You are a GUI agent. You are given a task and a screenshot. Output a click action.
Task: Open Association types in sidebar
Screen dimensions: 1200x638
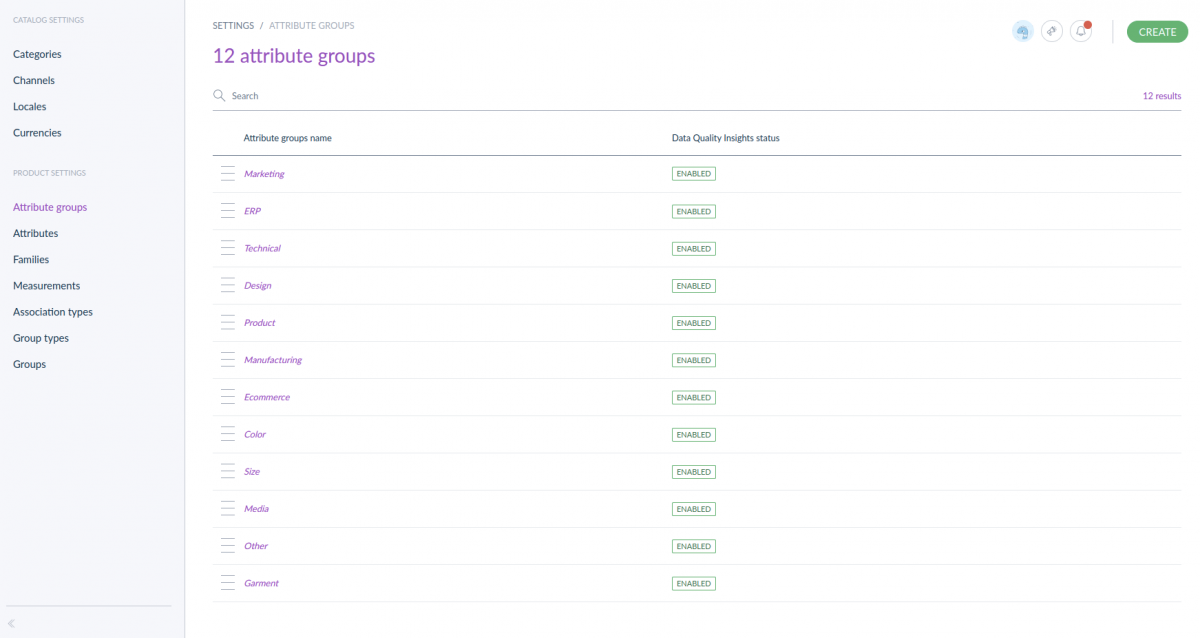coord(53,312)
